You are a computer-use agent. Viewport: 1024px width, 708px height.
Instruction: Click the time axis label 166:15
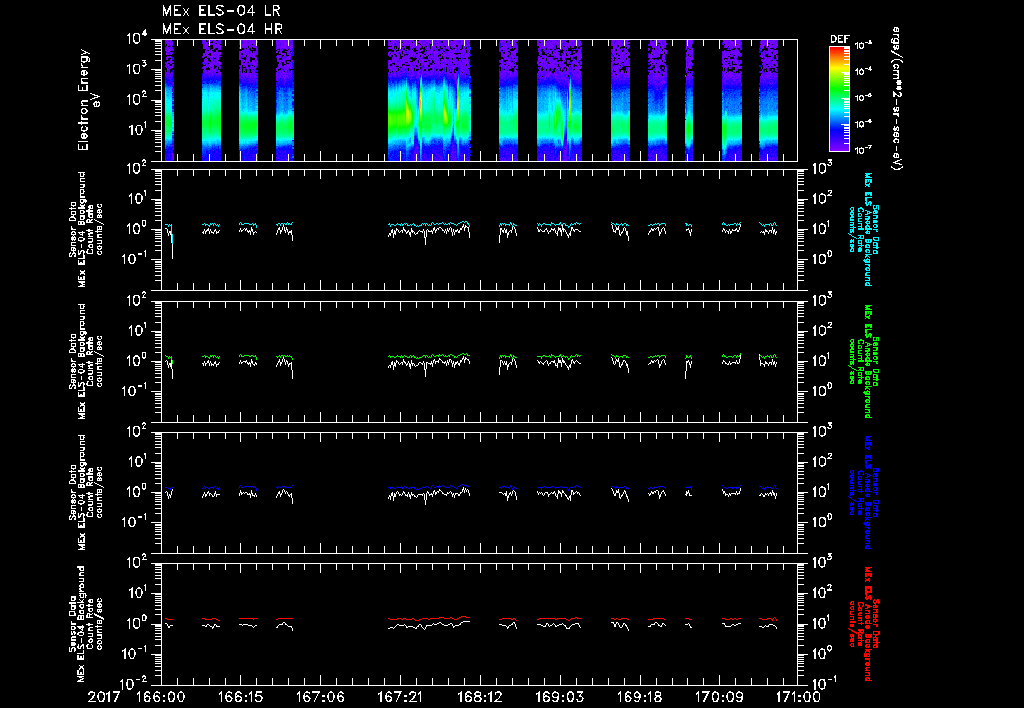tap(240, 697)
